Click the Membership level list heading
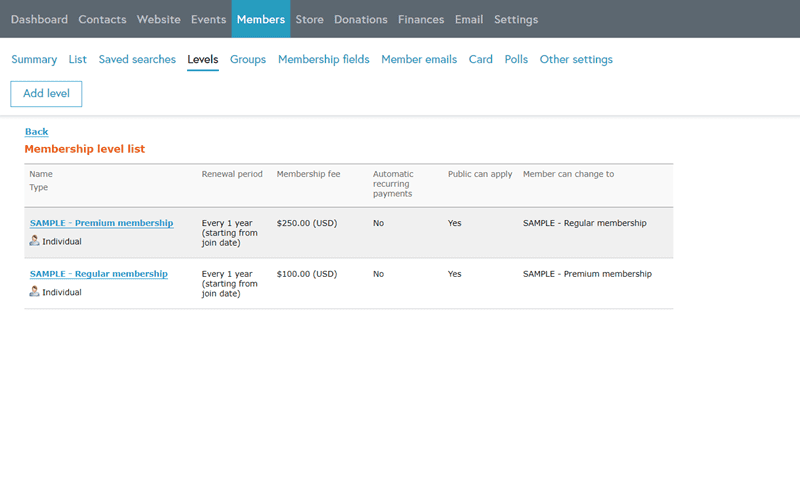800x489 pixels. [85, 149]
